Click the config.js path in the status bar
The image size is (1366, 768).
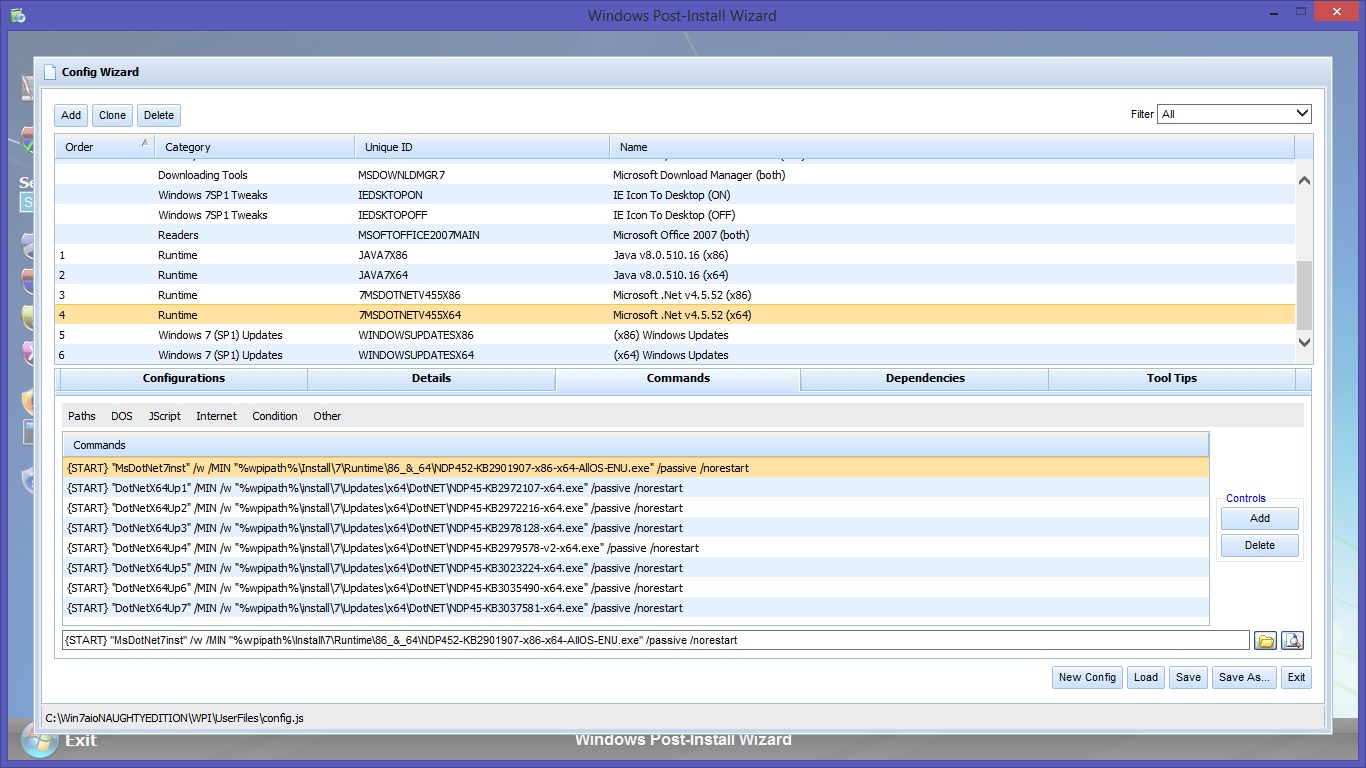tap(174, 718)
